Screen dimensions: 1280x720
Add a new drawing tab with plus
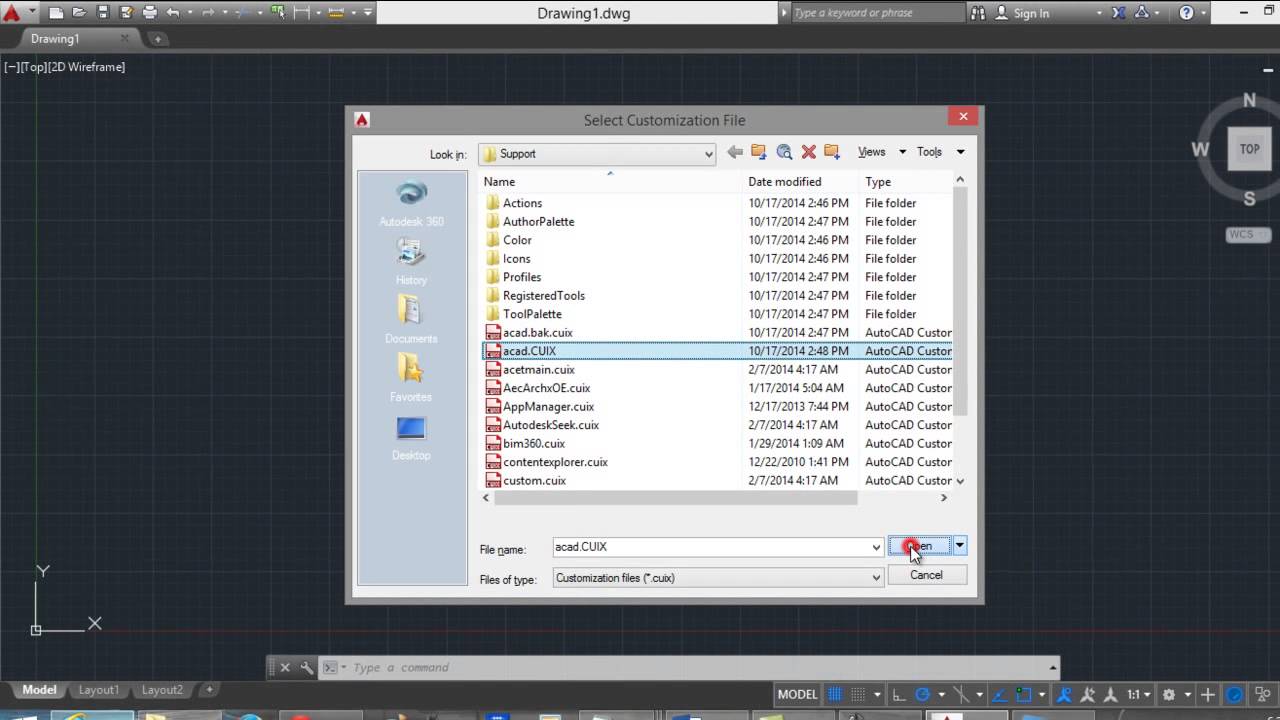pos(157,39)
